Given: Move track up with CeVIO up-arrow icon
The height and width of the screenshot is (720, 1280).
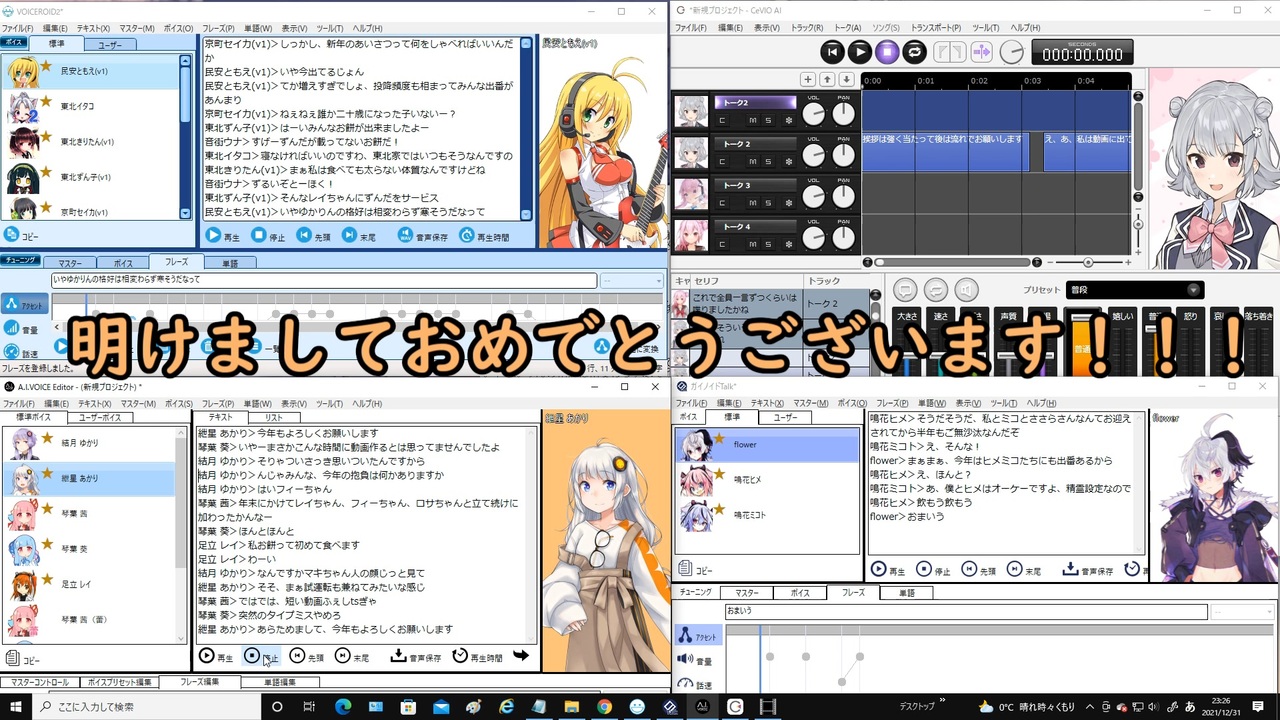Looking at the screenshot, I should [827, 79].
